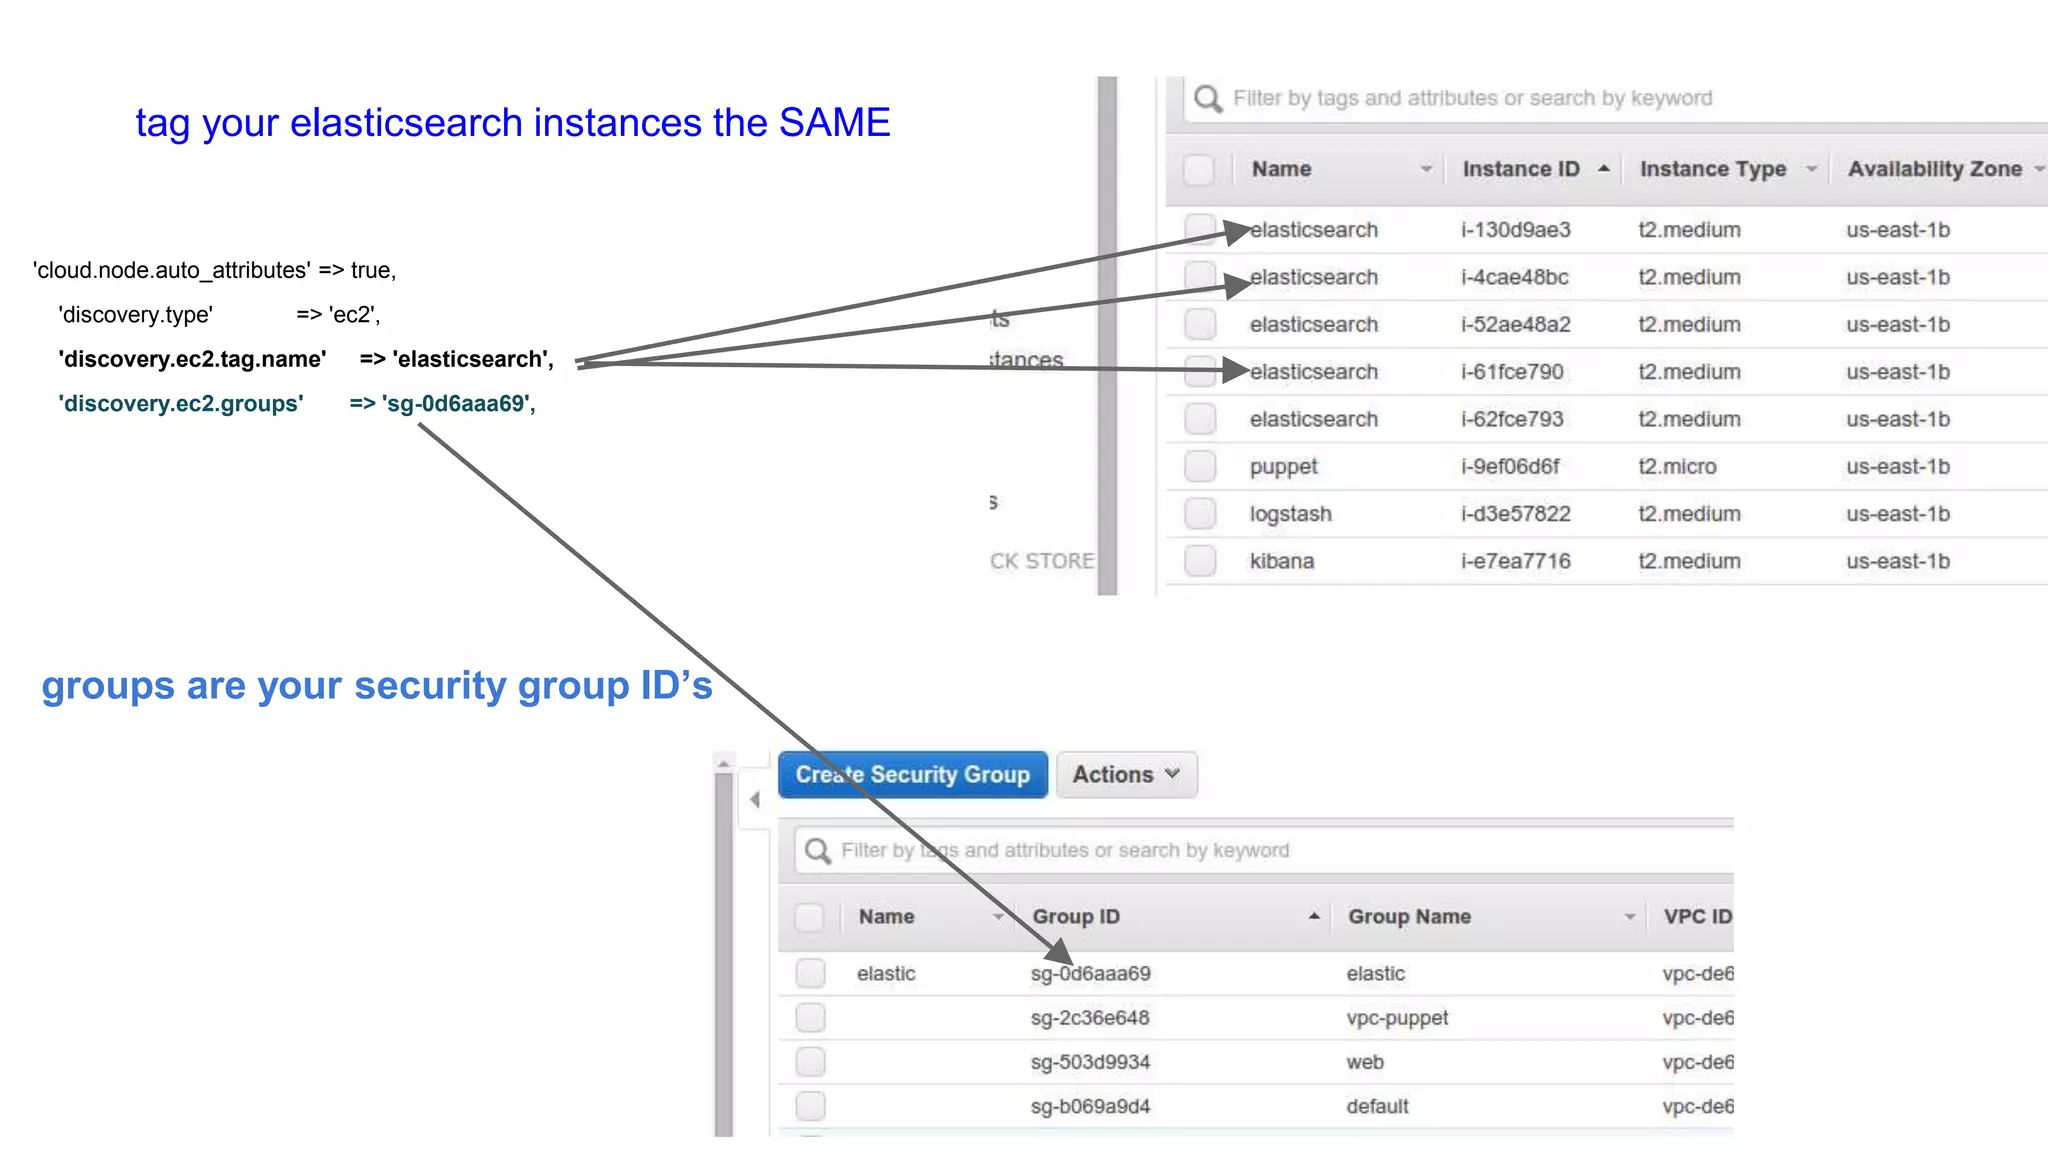Collapse the side panel with left arrow

(x=755, y=799)
